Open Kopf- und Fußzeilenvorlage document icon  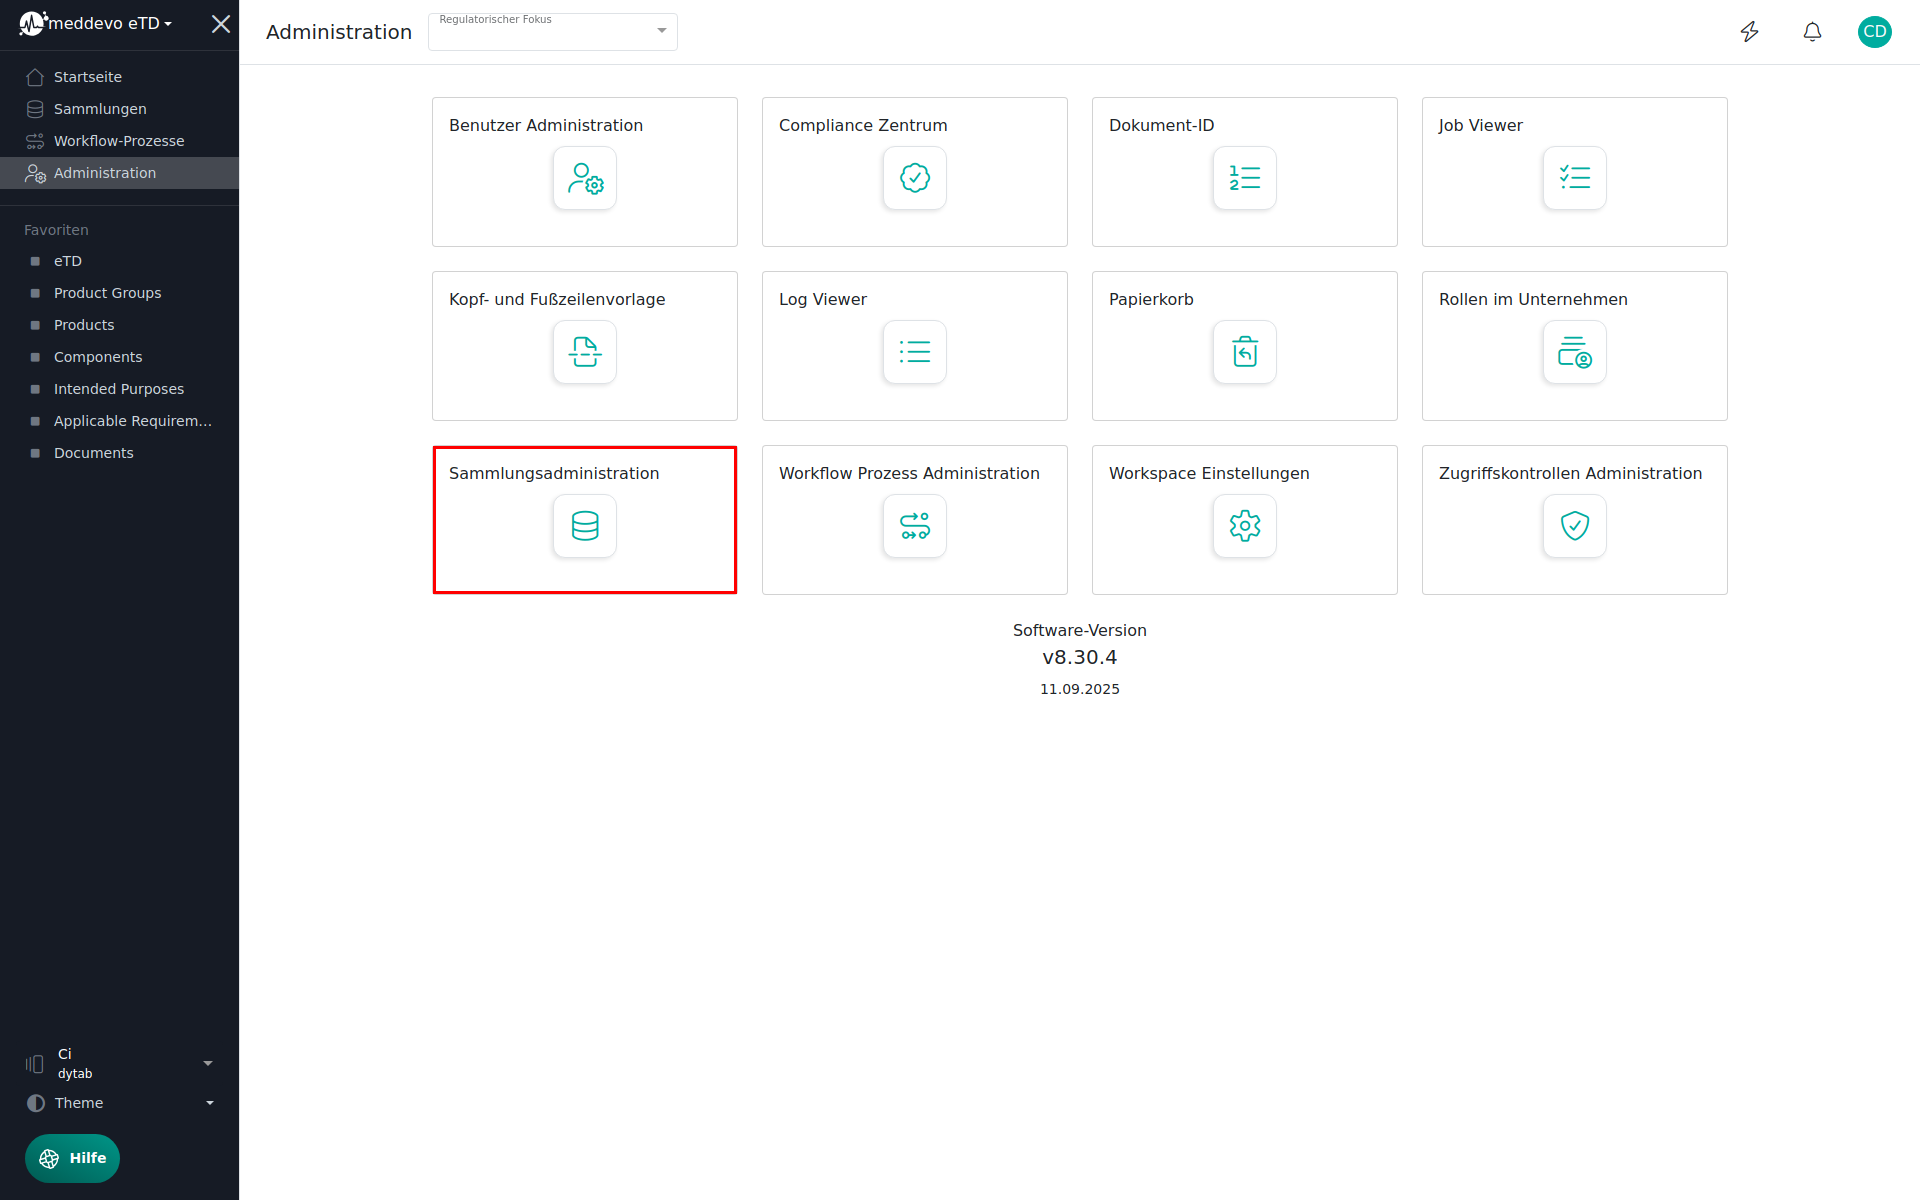(585, 352)
